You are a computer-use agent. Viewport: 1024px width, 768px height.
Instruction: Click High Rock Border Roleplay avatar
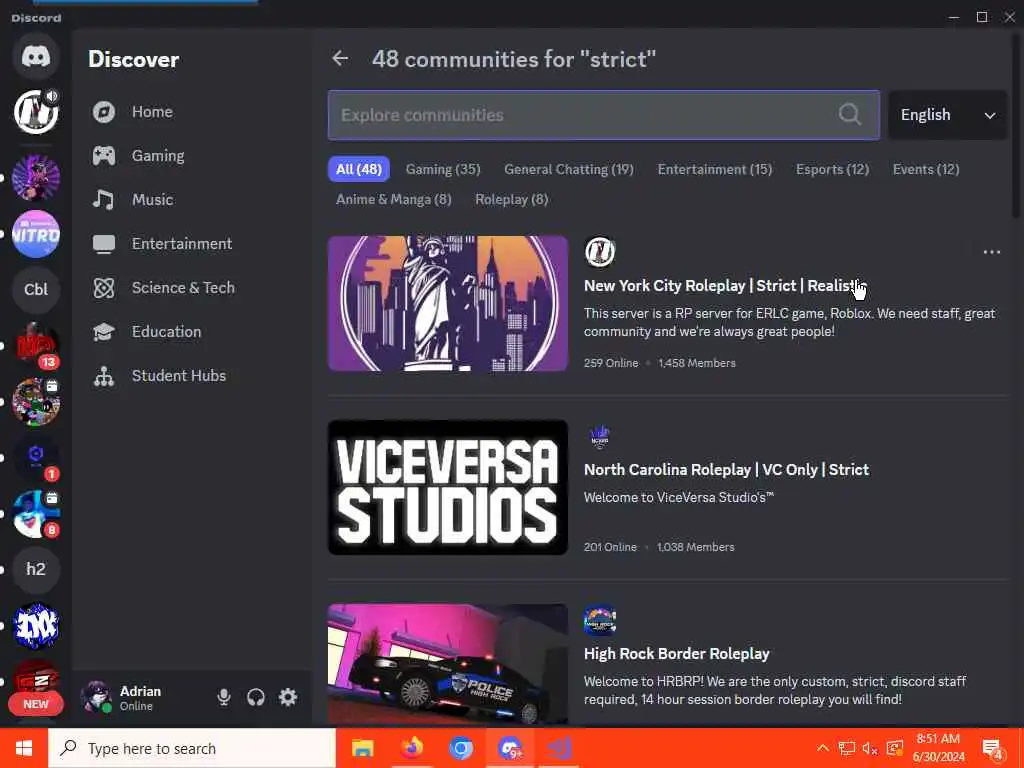click(x=600, y=620)
